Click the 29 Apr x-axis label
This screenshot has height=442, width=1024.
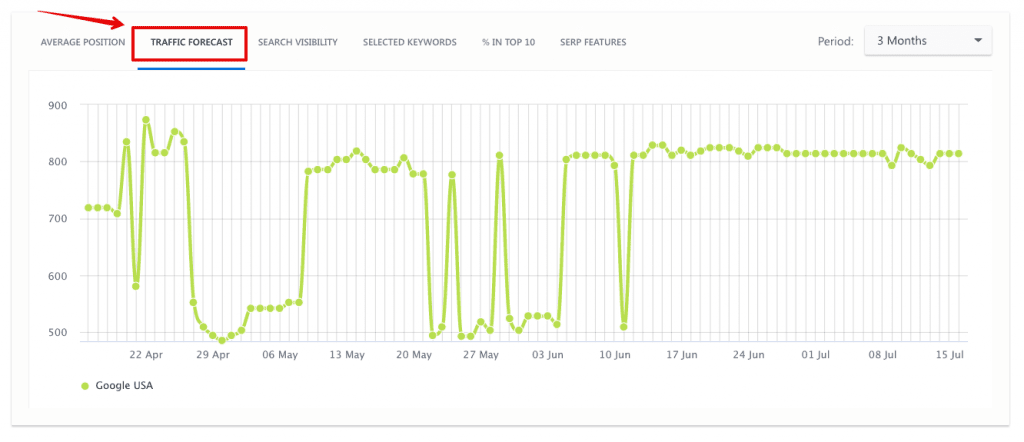tap(214, 355)
